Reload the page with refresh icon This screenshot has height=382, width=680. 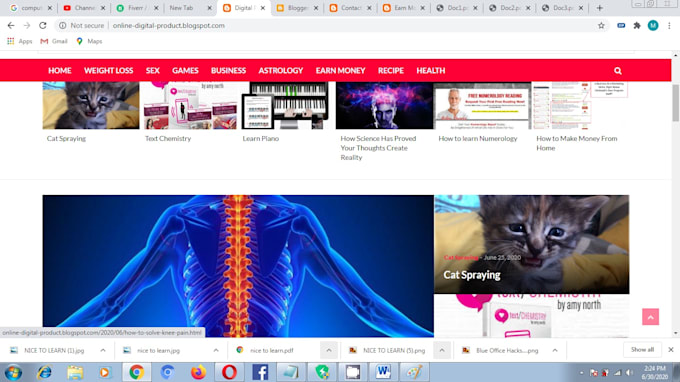[42, 26]
